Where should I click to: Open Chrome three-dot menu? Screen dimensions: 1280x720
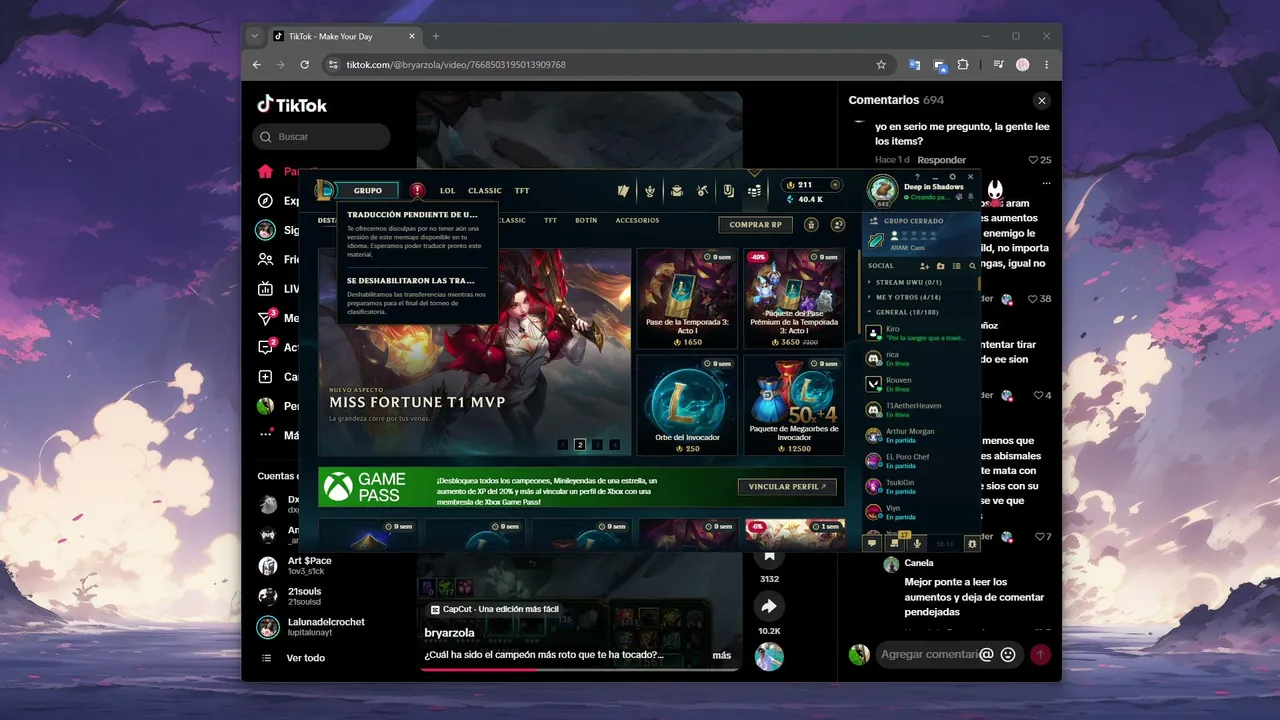tap(1047, 65)
